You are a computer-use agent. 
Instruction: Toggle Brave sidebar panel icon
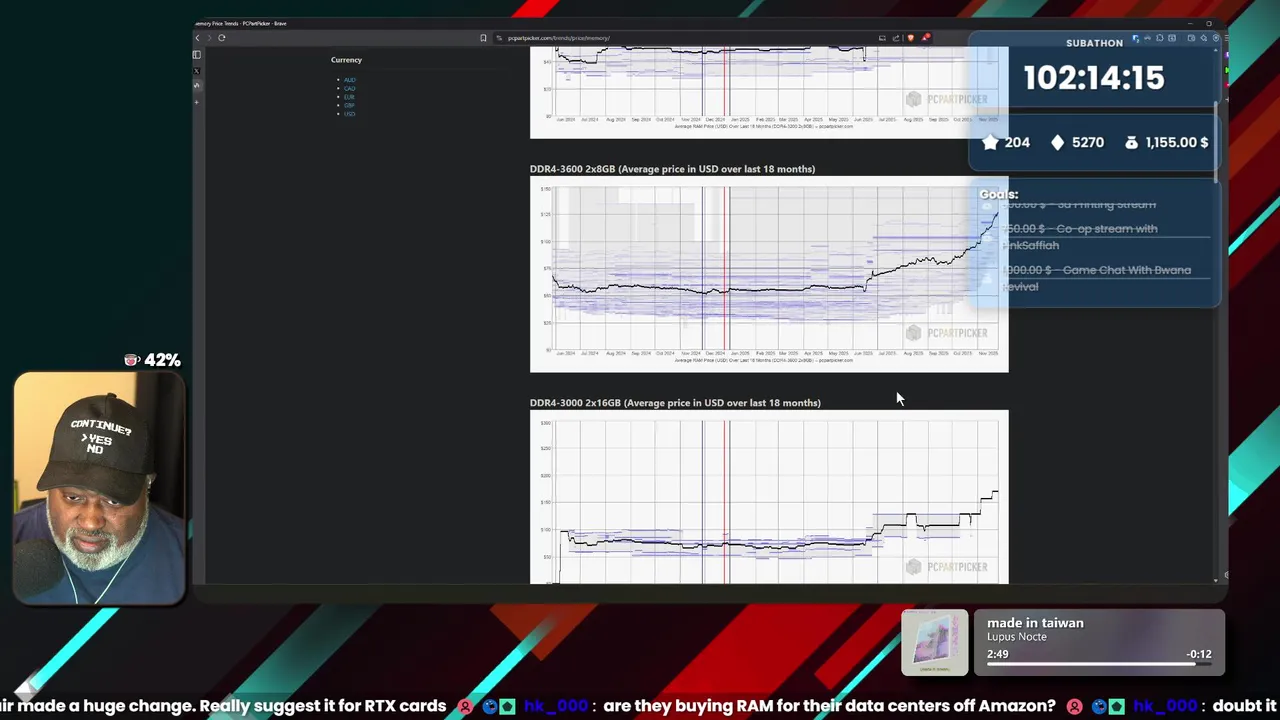click(x=197, y=55)
